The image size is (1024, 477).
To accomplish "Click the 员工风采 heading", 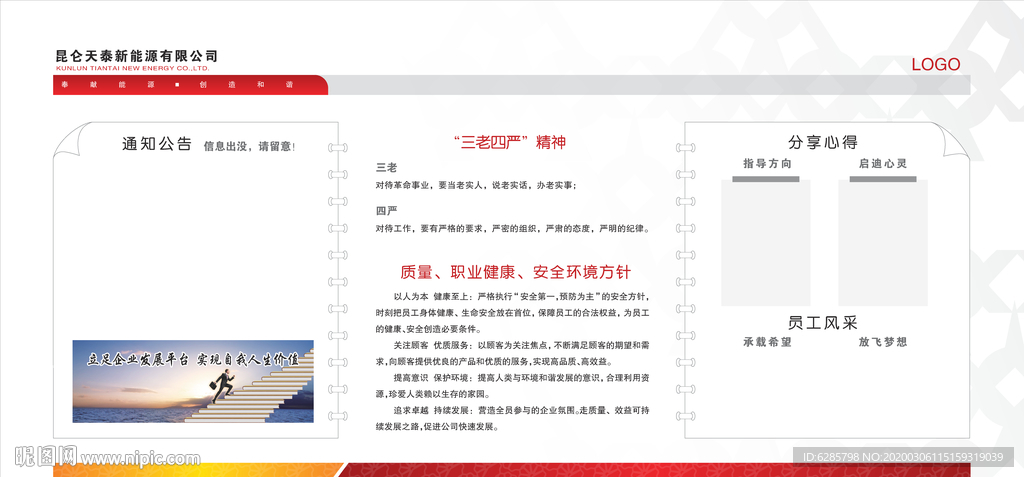I will 823,323.
